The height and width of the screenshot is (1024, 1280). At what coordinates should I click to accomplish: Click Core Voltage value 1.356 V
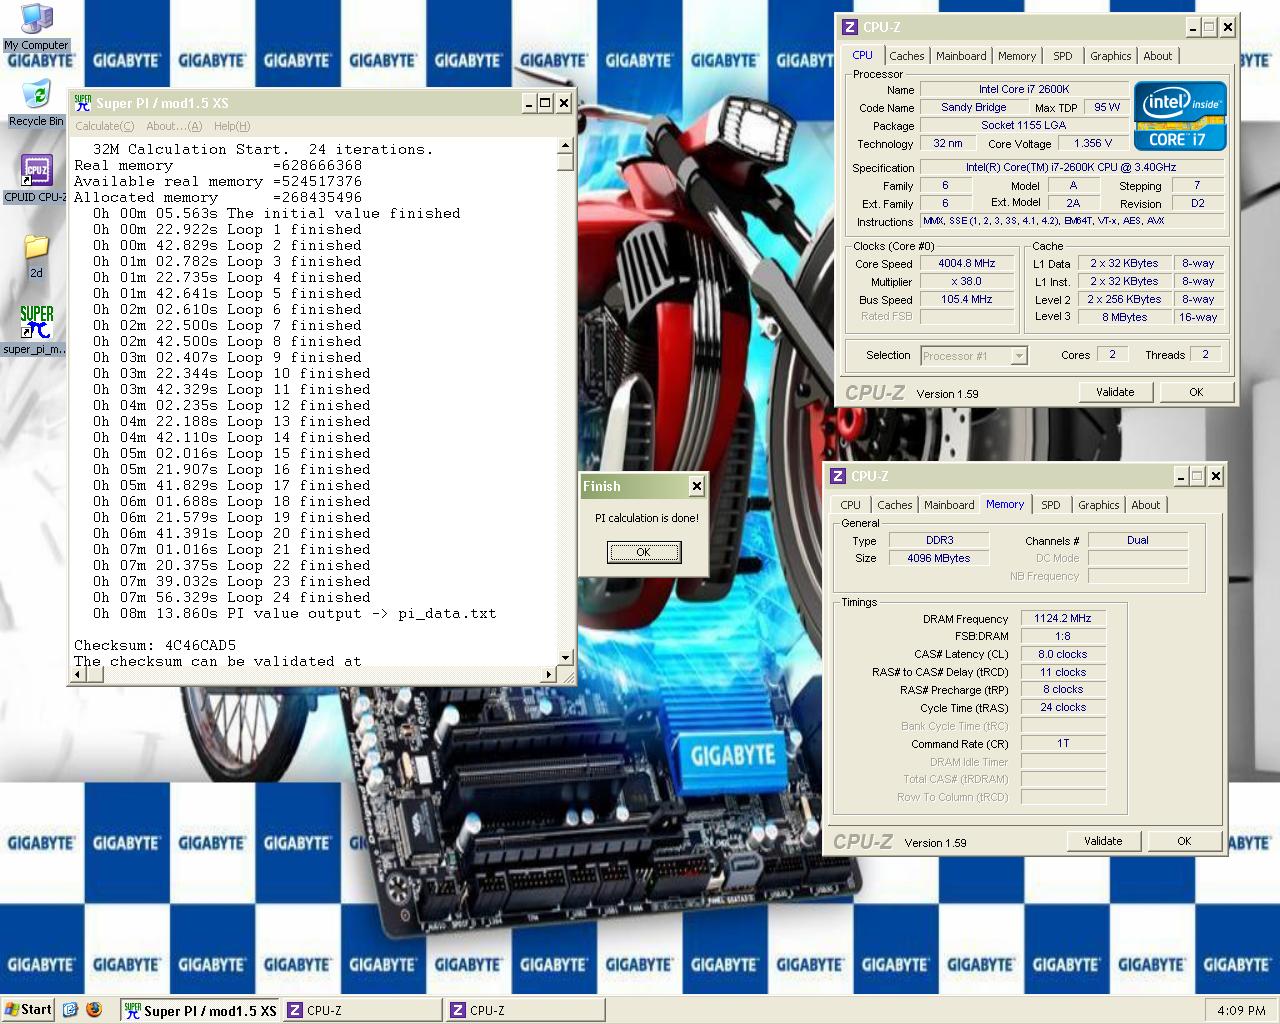[x=1093, y=143]
